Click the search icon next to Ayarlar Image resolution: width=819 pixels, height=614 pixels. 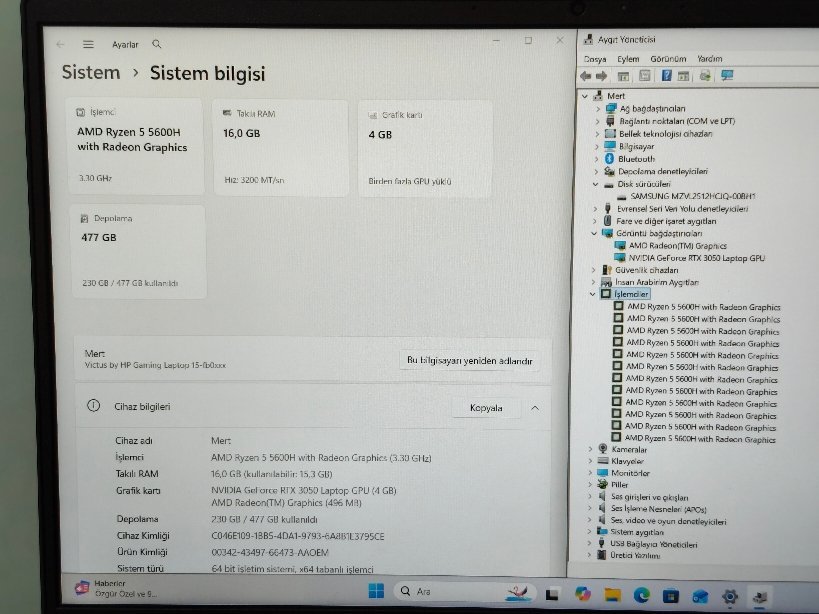point(157,44)
